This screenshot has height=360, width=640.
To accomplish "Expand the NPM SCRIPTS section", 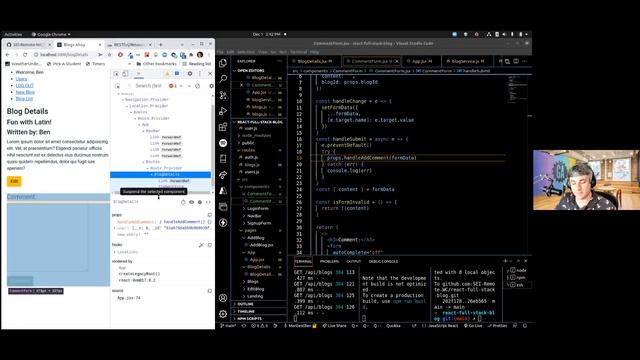I will (x=249, y=318).
